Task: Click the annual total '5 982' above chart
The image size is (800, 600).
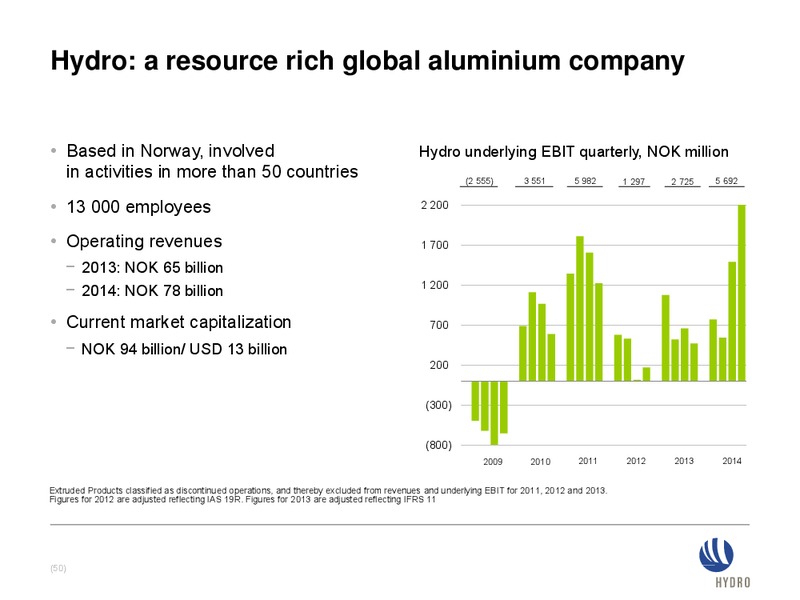Action: (x=585, y=181)
